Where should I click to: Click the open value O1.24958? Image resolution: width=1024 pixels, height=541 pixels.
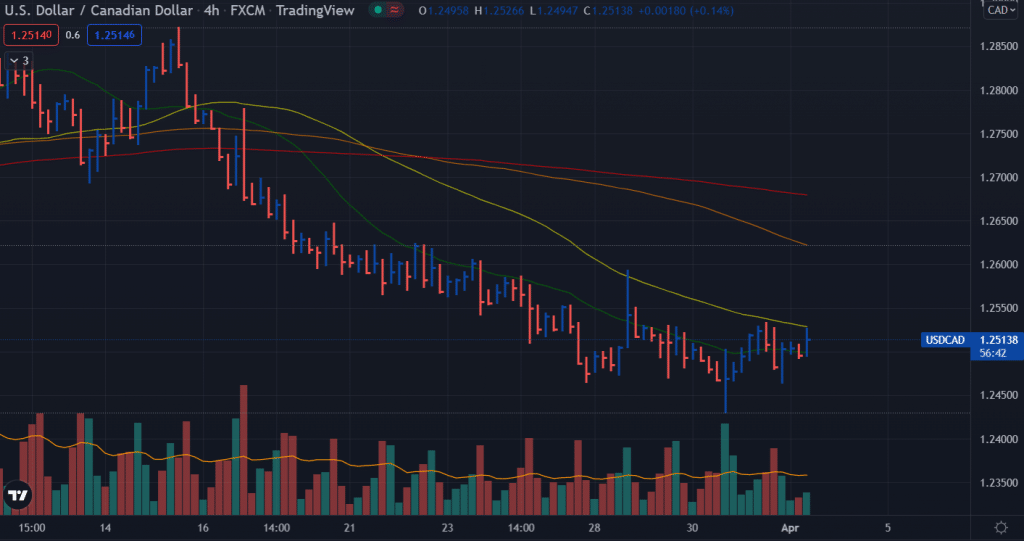[444, 10]
